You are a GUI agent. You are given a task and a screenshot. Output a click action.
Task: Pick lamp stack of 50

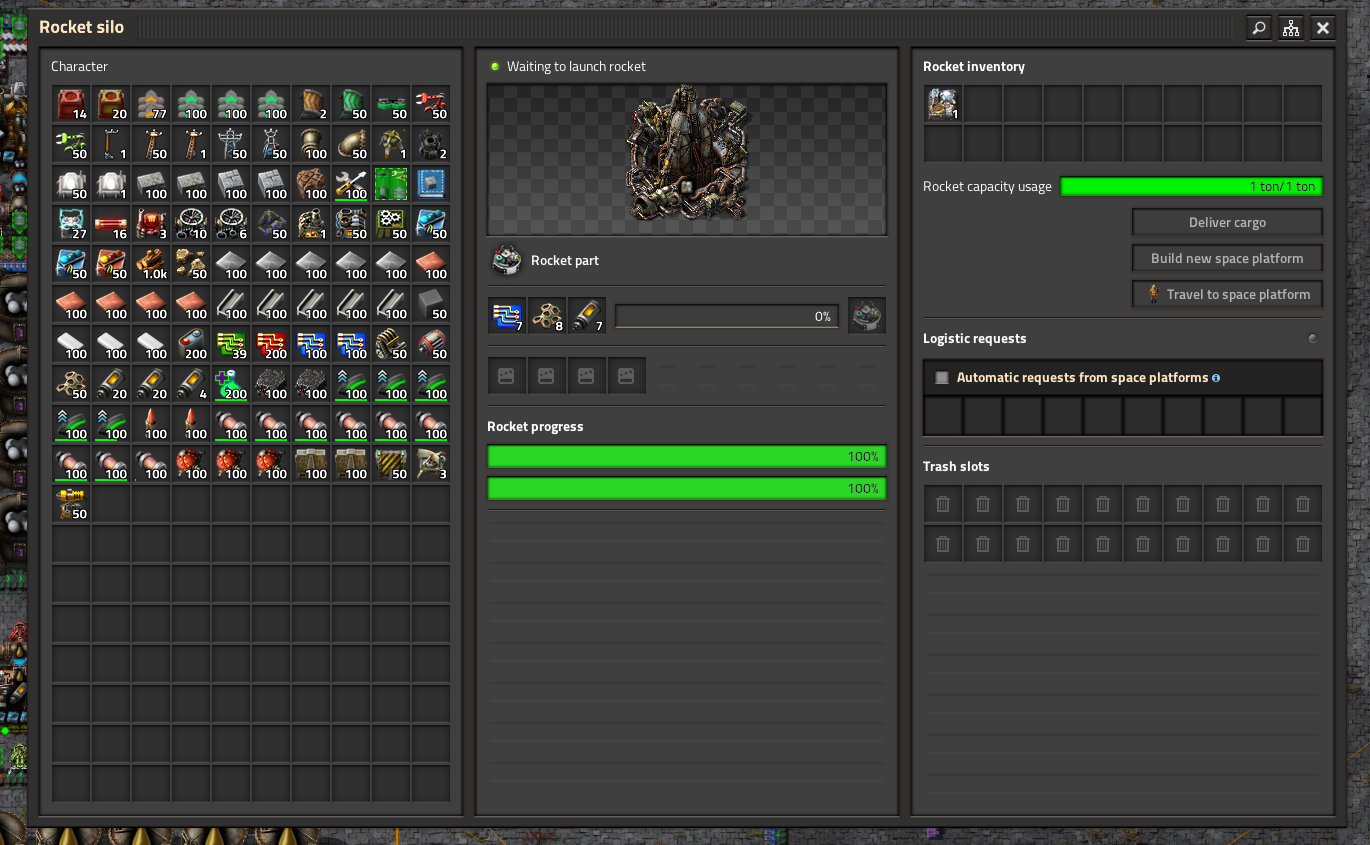(x=71, y=184)
